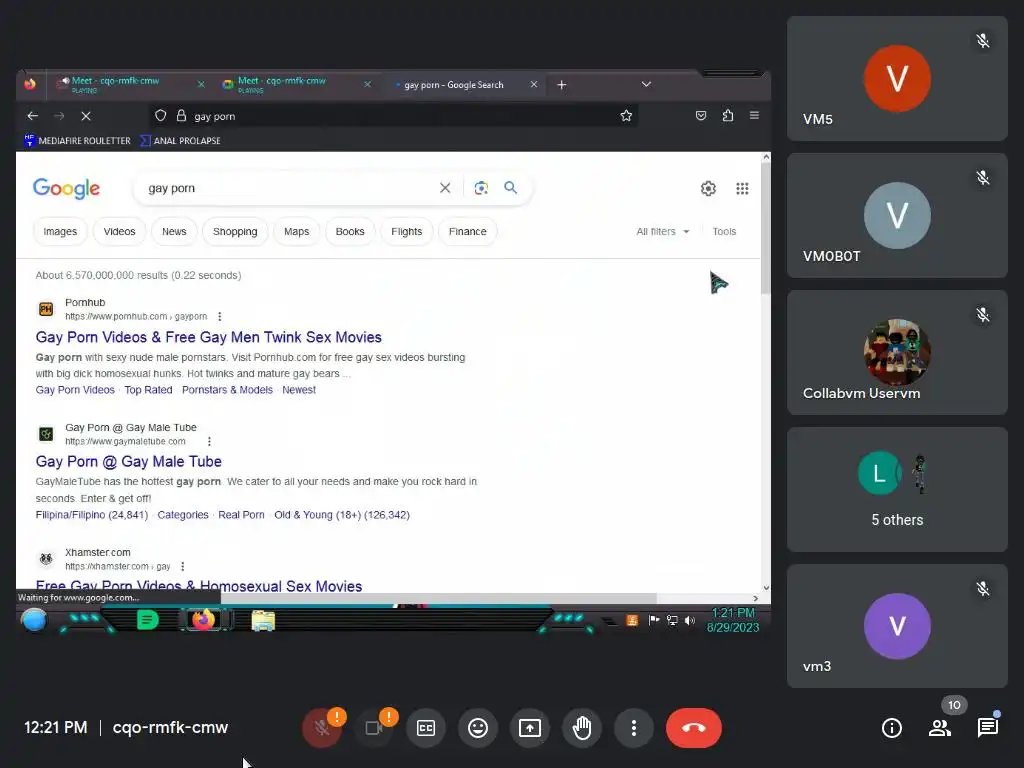Open the Start orb in shared taskbar
The width and height of the screenshot is (1024, 768).
click(34, 620)
